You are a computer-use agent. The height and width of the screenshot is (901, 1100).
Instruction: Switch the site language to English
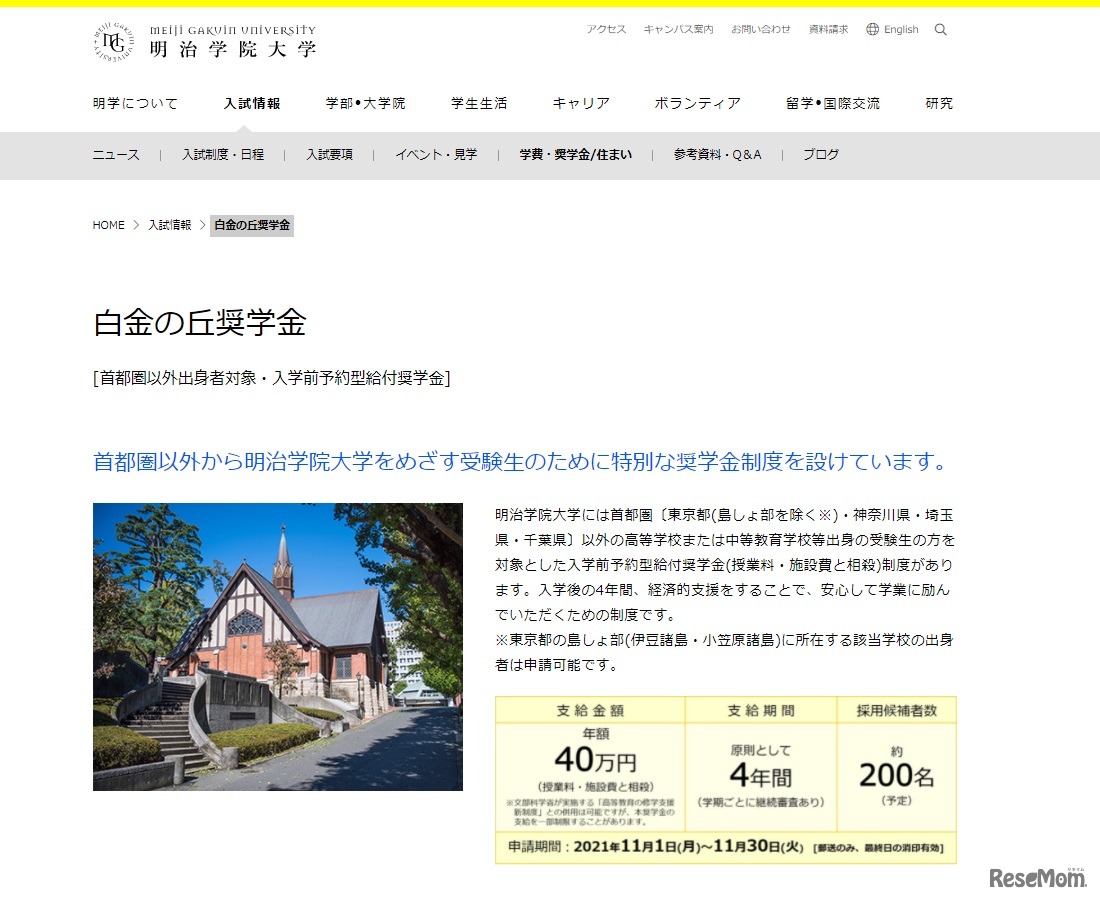[x=899, y=29]
